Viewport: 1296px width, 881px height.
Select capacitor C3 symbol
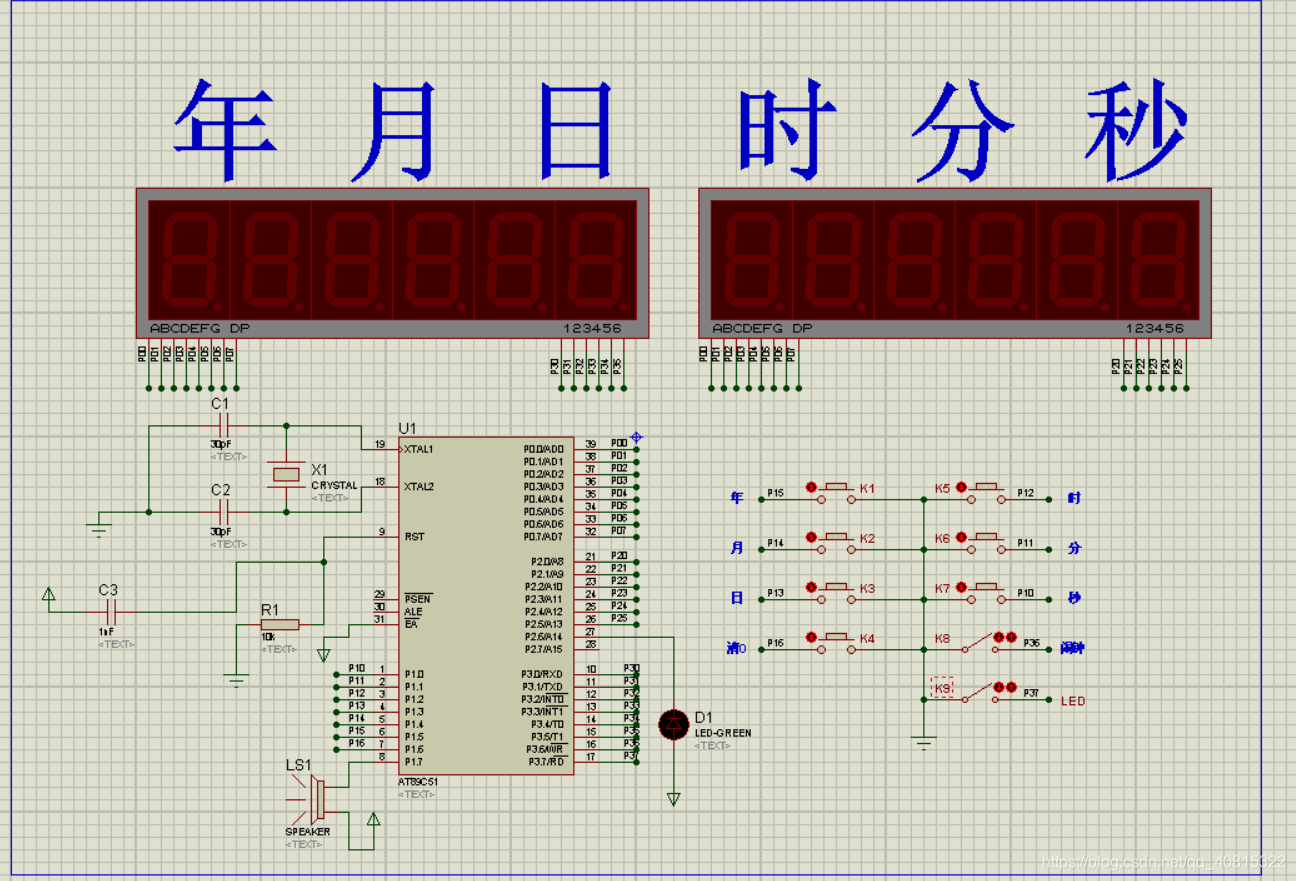111,612
